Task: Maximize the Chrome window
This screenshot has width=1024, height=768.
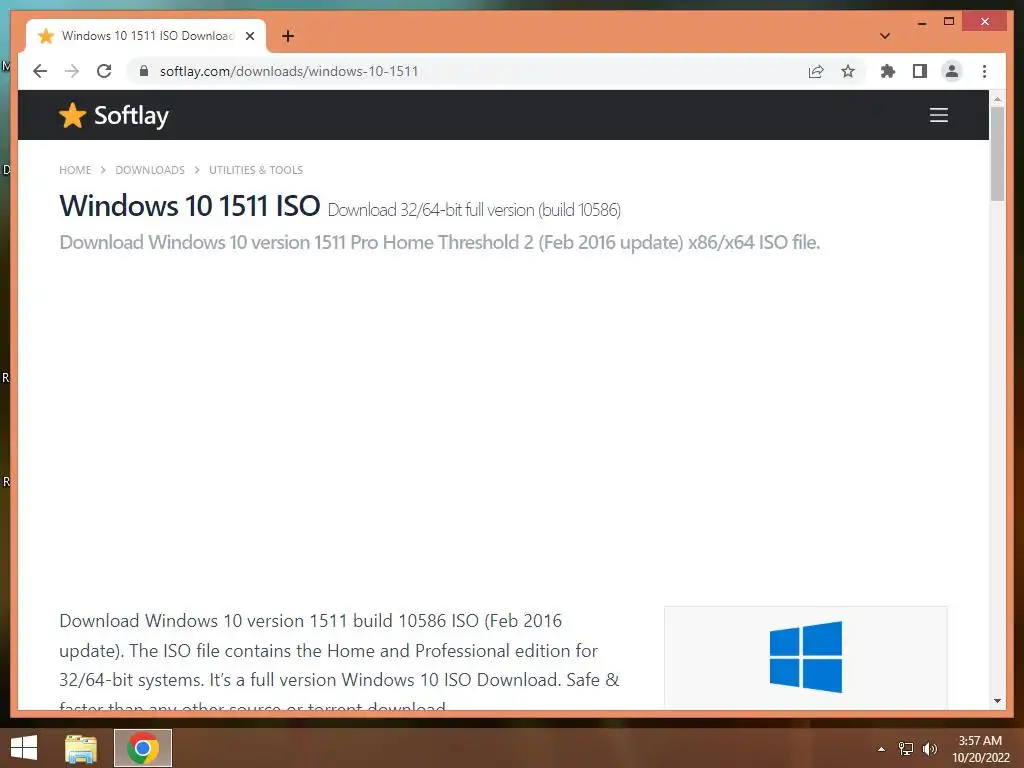Action: pos(949,22)
